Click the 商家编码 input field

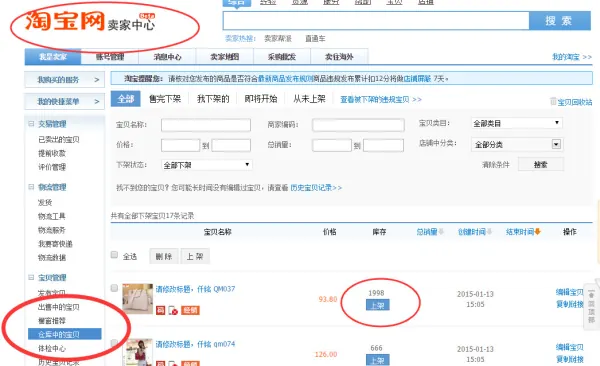coord(358,125)
